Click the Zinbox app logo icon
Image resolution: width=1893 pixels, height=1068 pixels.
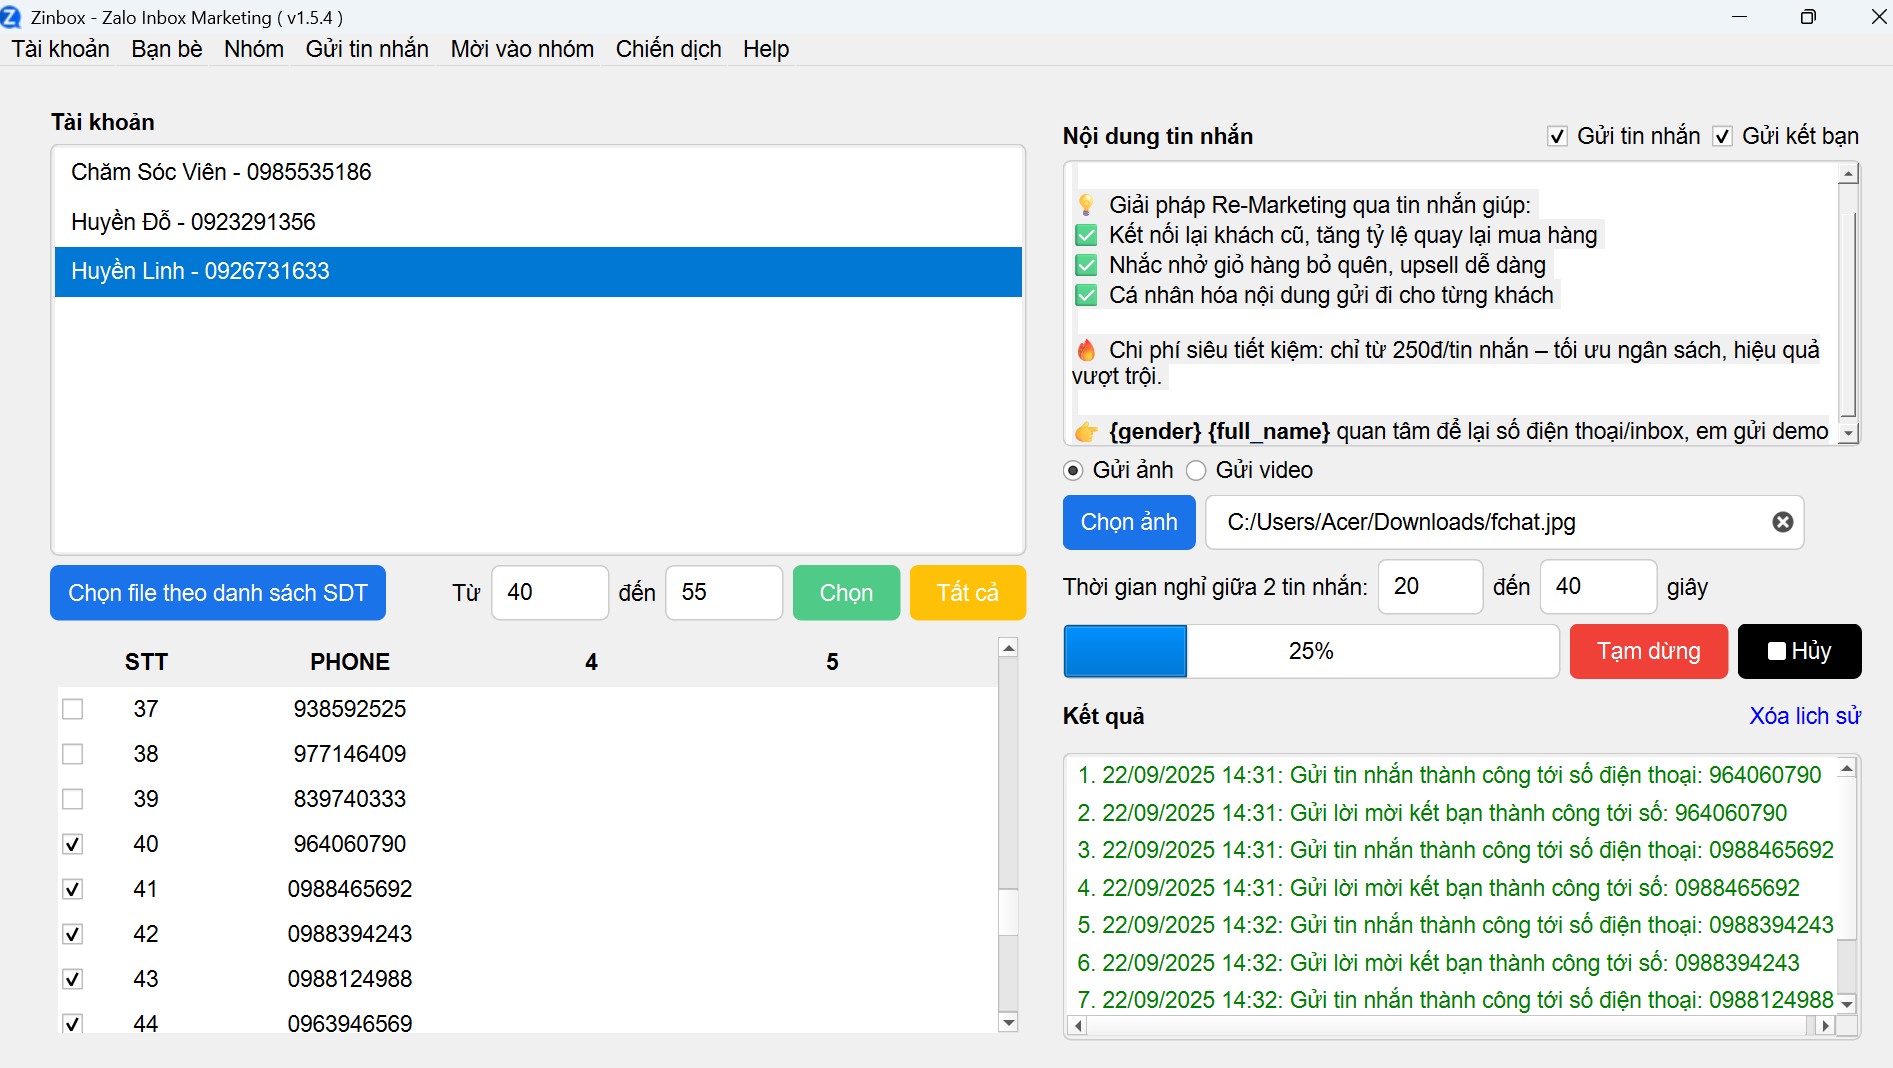[x=12, y=17]
